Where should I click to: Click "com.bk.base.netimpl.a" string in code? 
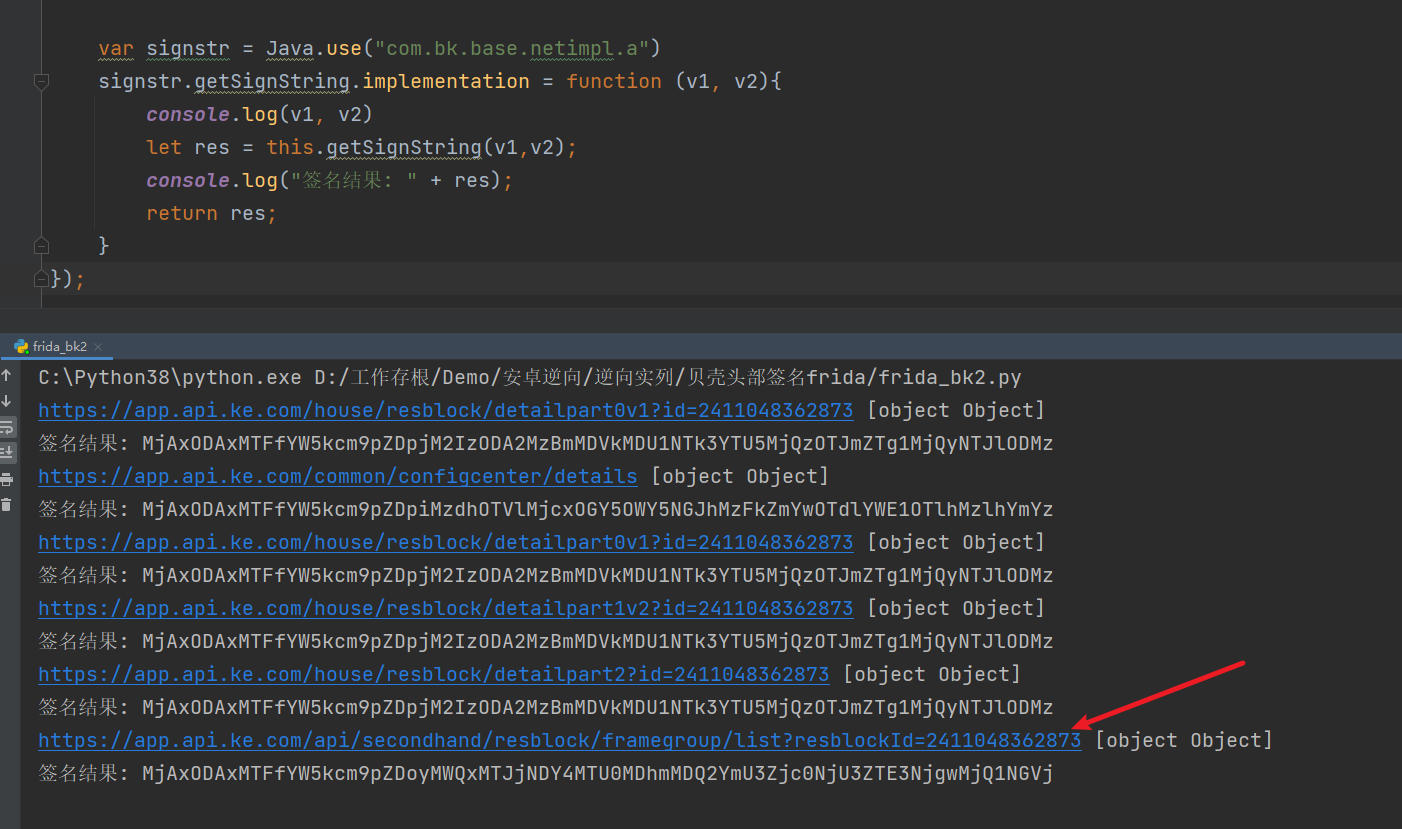click(512, 48)
